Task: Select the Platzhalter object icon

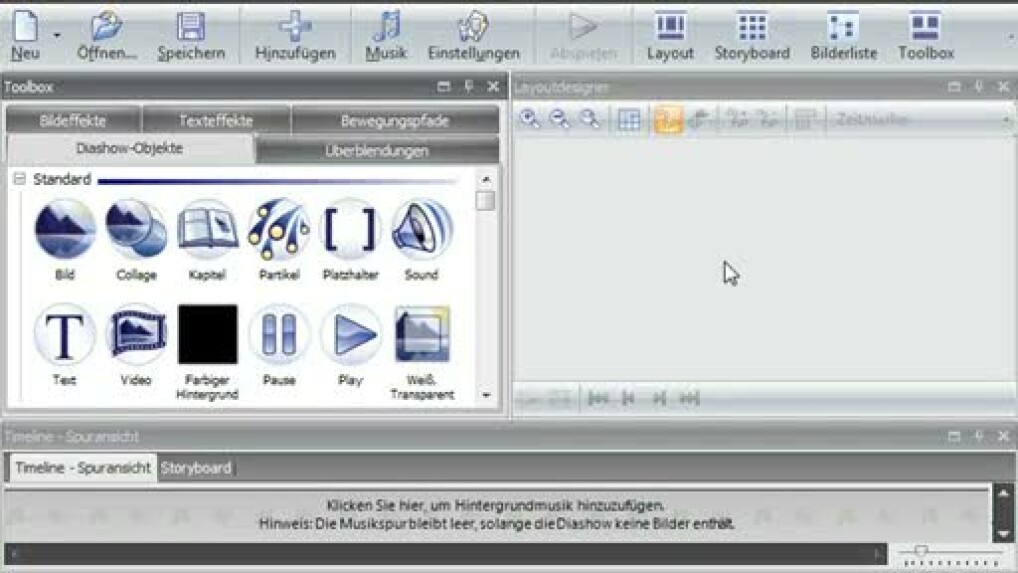Action: [350, 229]
